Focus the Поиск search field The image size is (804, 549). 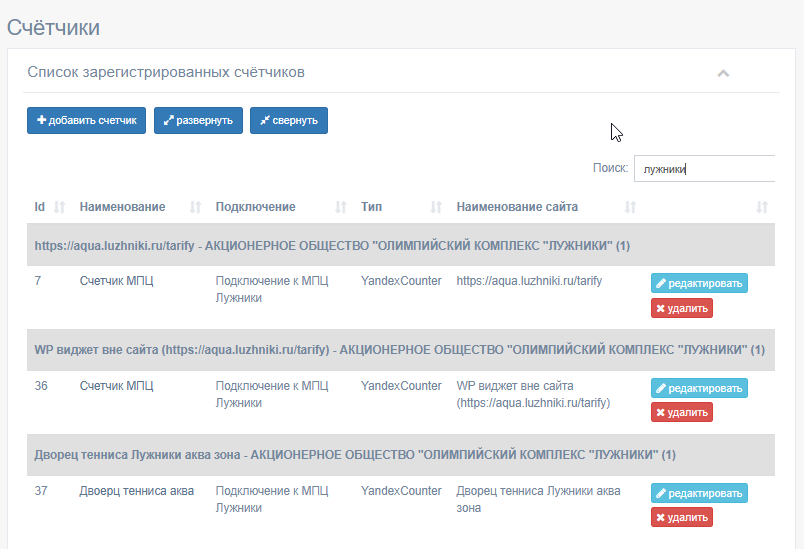point(704,169)
